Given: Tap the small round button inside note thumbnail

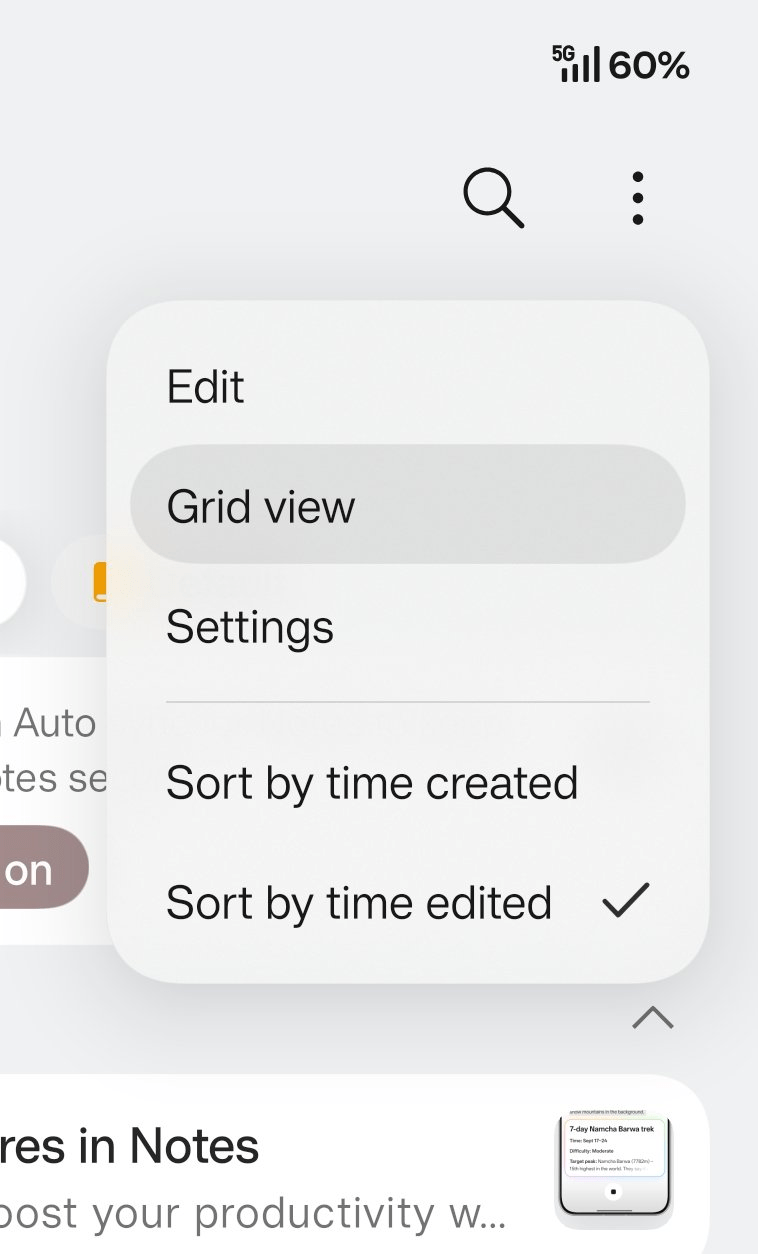Looking at the screenshot, I should [x=614, y=1192].
